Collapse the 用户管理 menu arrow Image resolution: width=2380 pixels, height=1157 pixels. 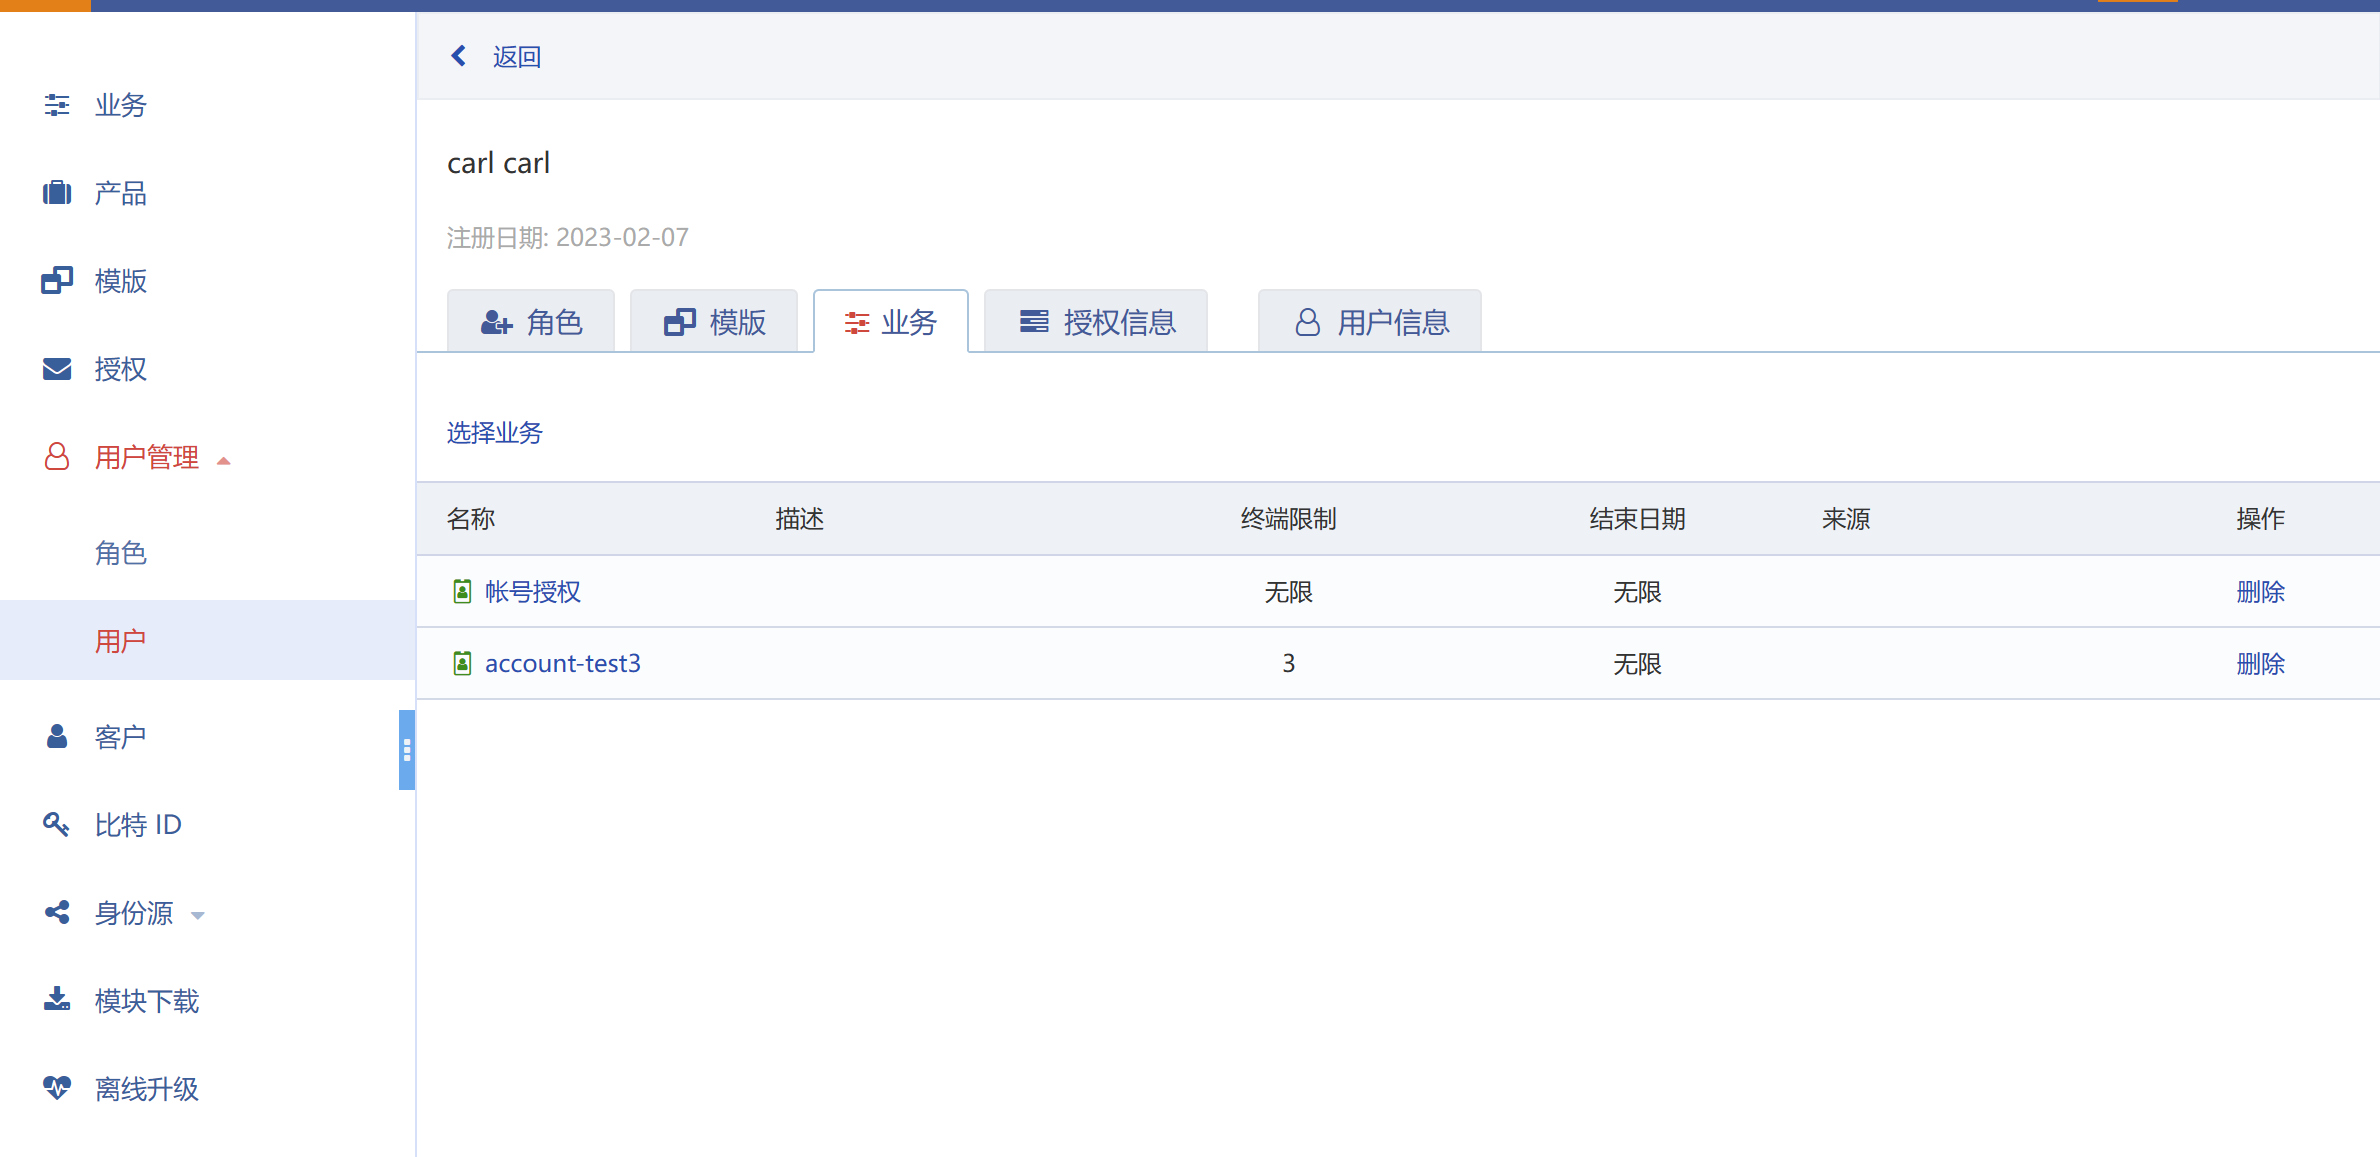point(224,461)
